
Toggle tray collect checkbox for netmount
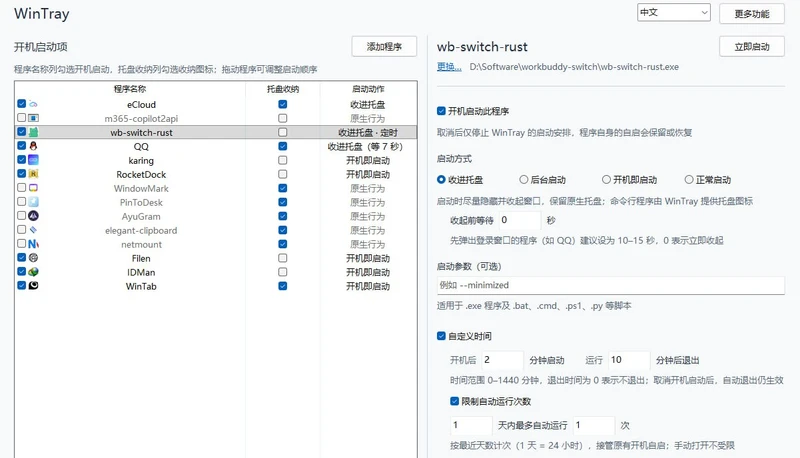pos(283,244)
